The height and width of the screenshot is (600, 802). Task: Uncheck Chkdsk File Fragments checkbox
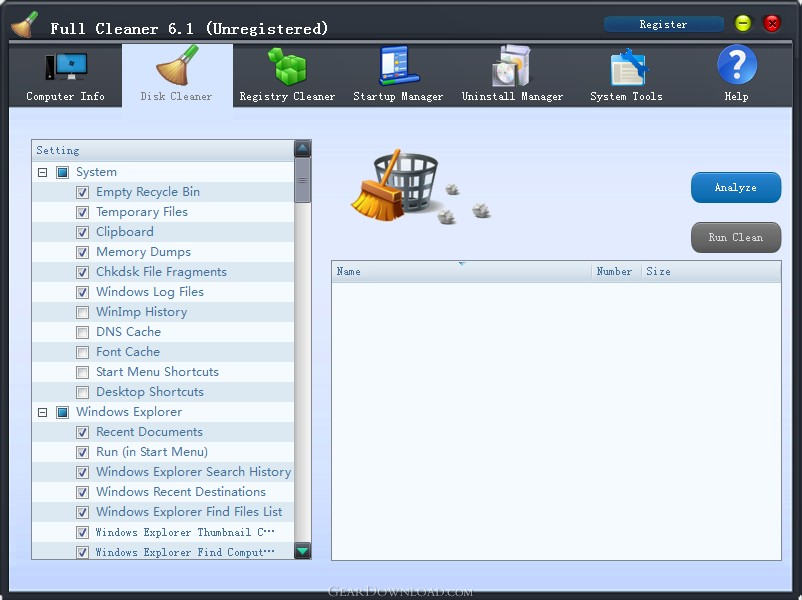click(x=82, y=272)
